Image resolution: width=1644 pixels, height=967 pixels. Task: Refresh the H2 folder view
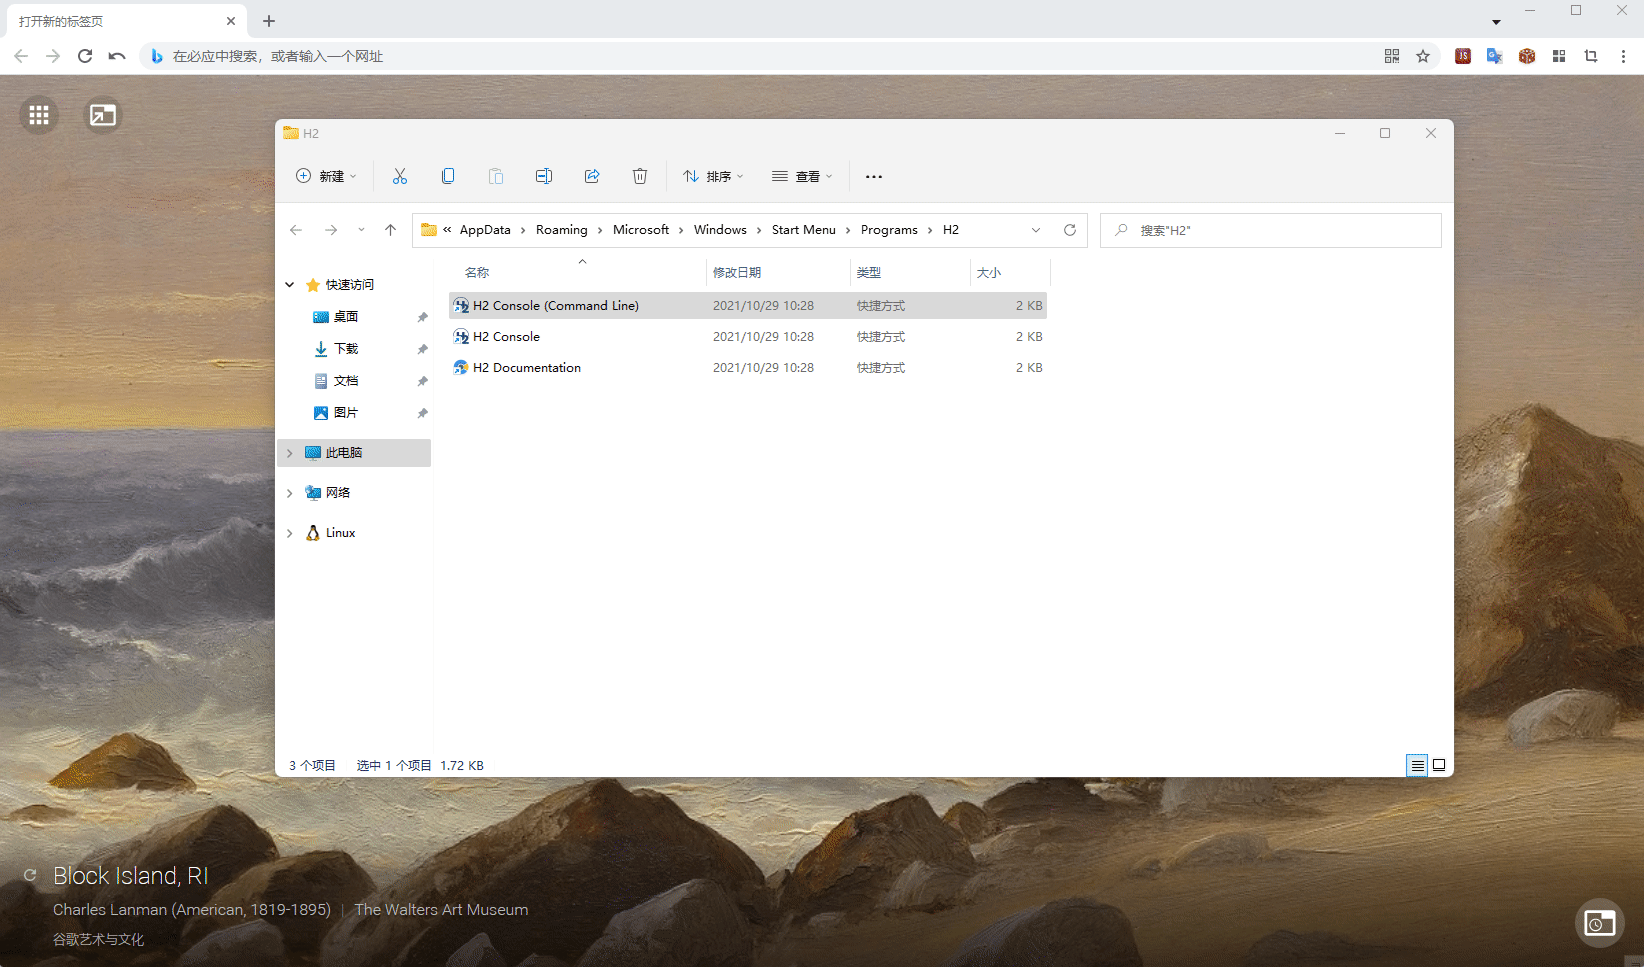tap(1070, 230)
